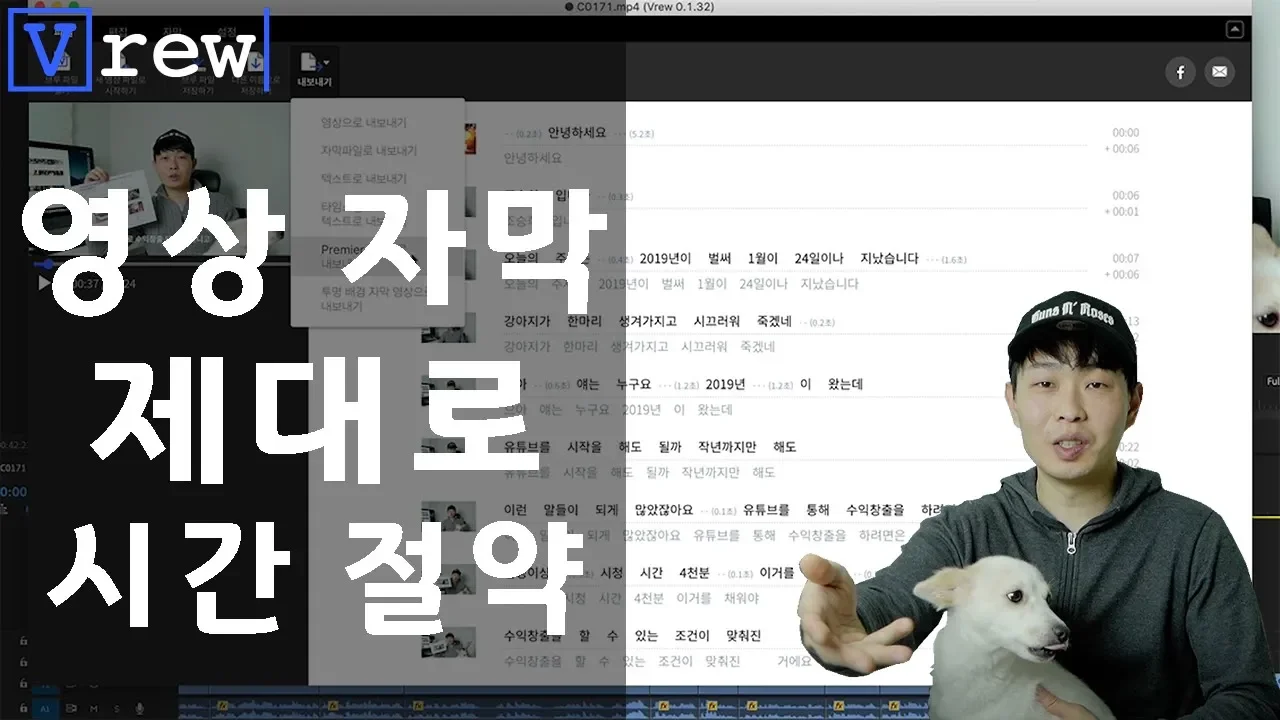Viewport: 1280px width, 720px height.
Task: Select the bold word 죽겠네
Action: coord(773,321)
